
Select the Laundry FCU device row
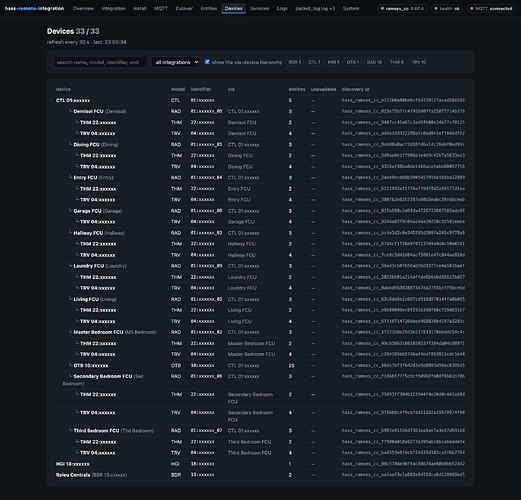[260, 266]
